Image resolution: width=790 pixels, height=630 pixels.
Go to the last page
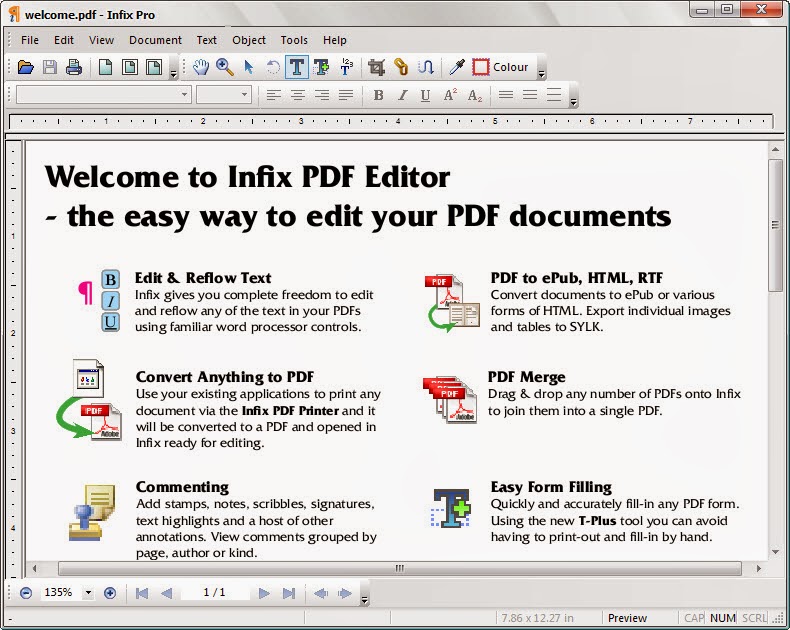click(289, 593)
